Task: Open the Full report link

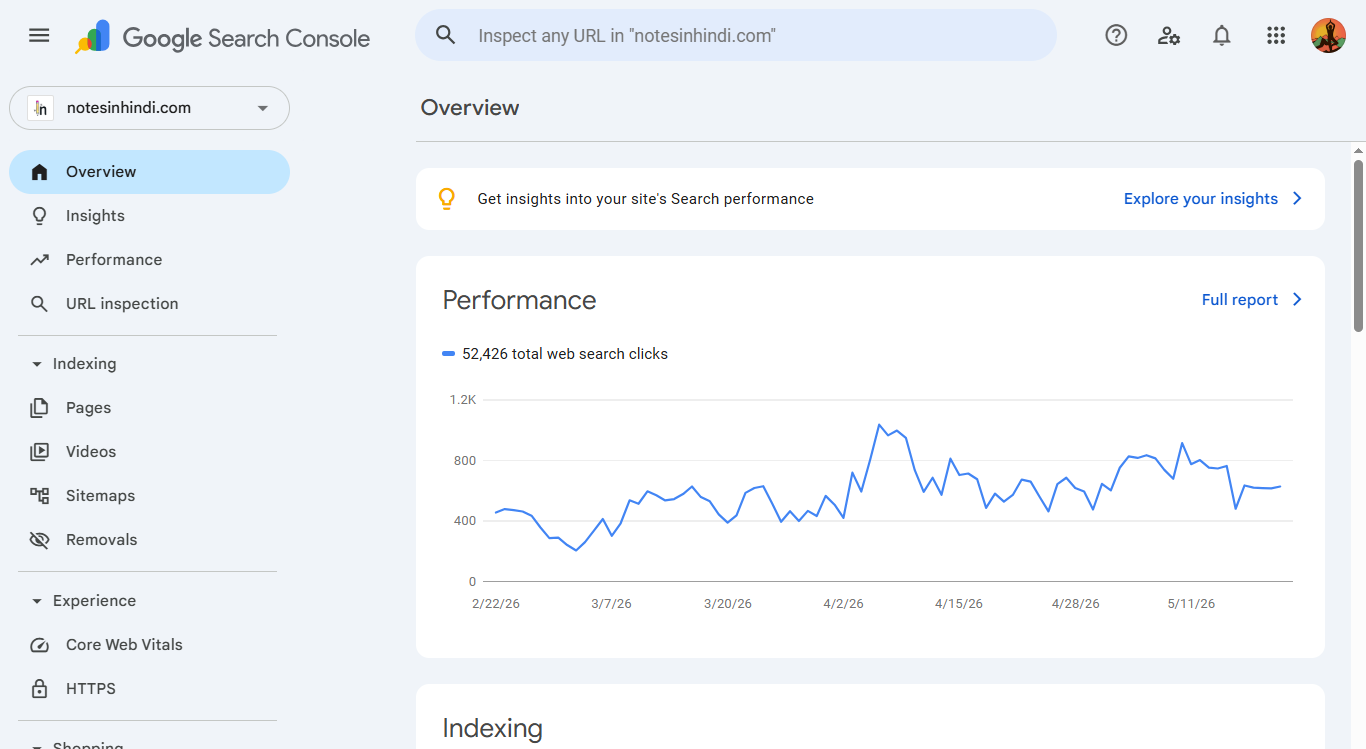Action: pos(1240,300)
